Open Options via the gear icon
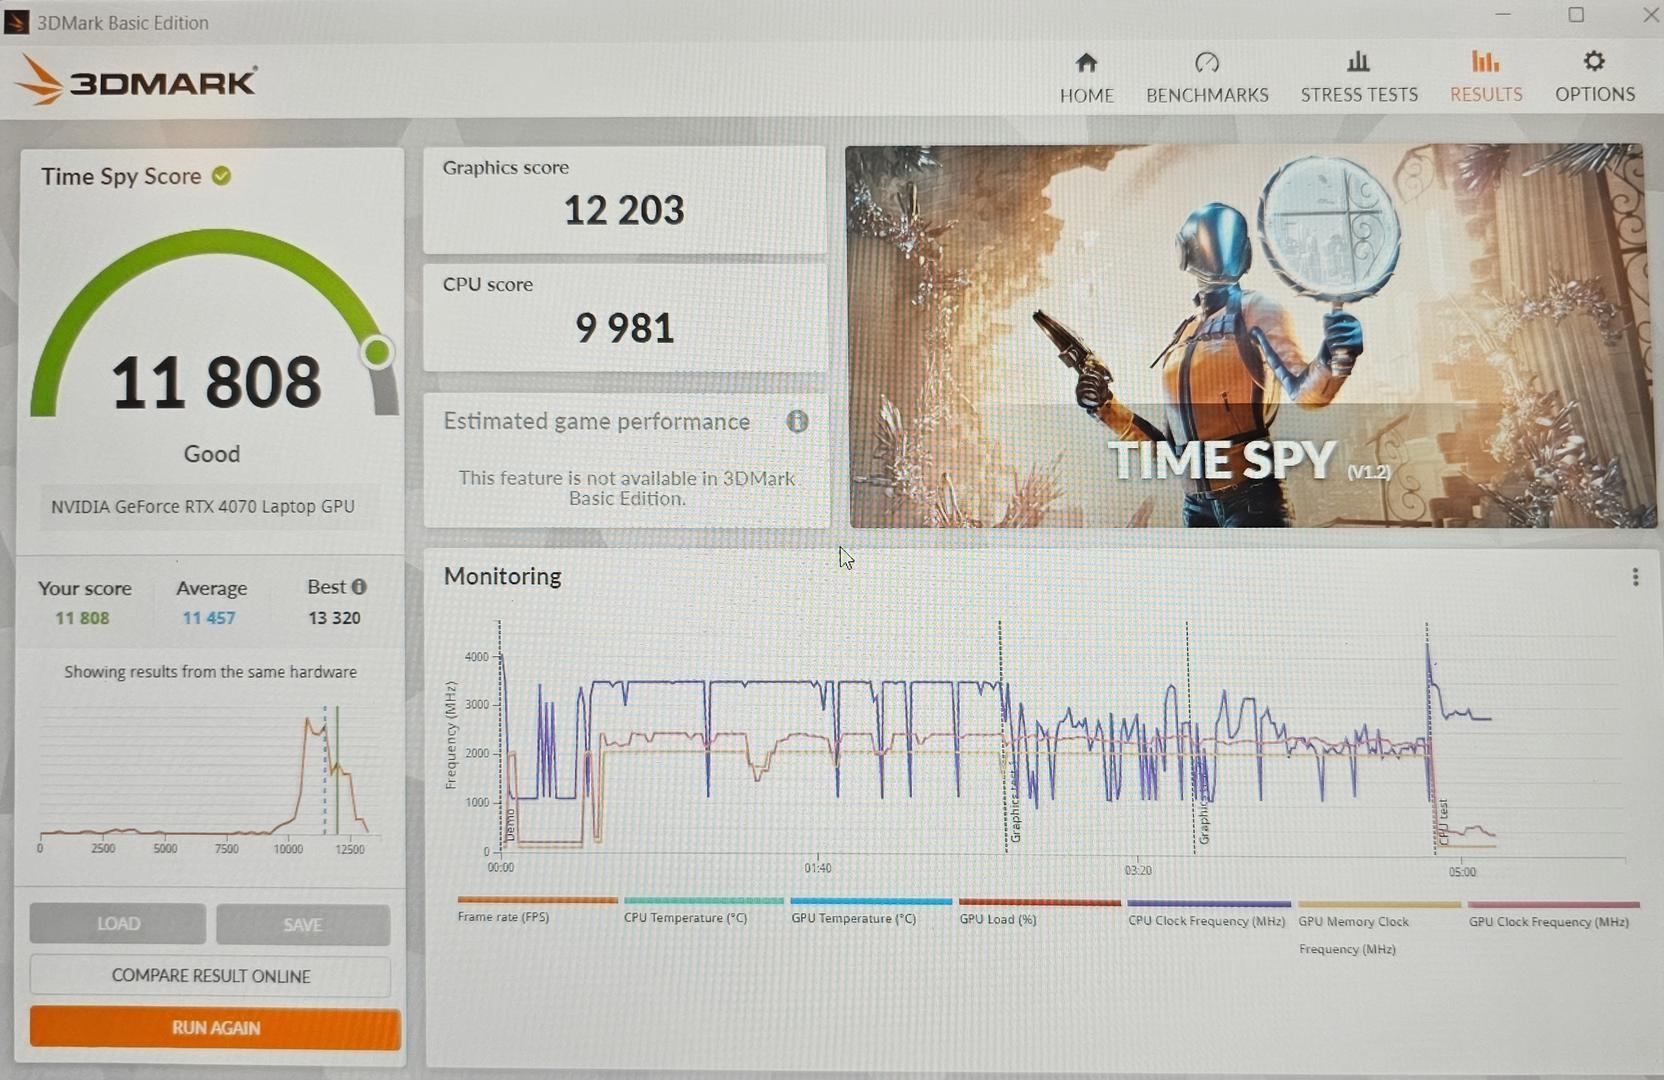The width and height of the screenshot is (1664, 1080). tap(1594, 62)
